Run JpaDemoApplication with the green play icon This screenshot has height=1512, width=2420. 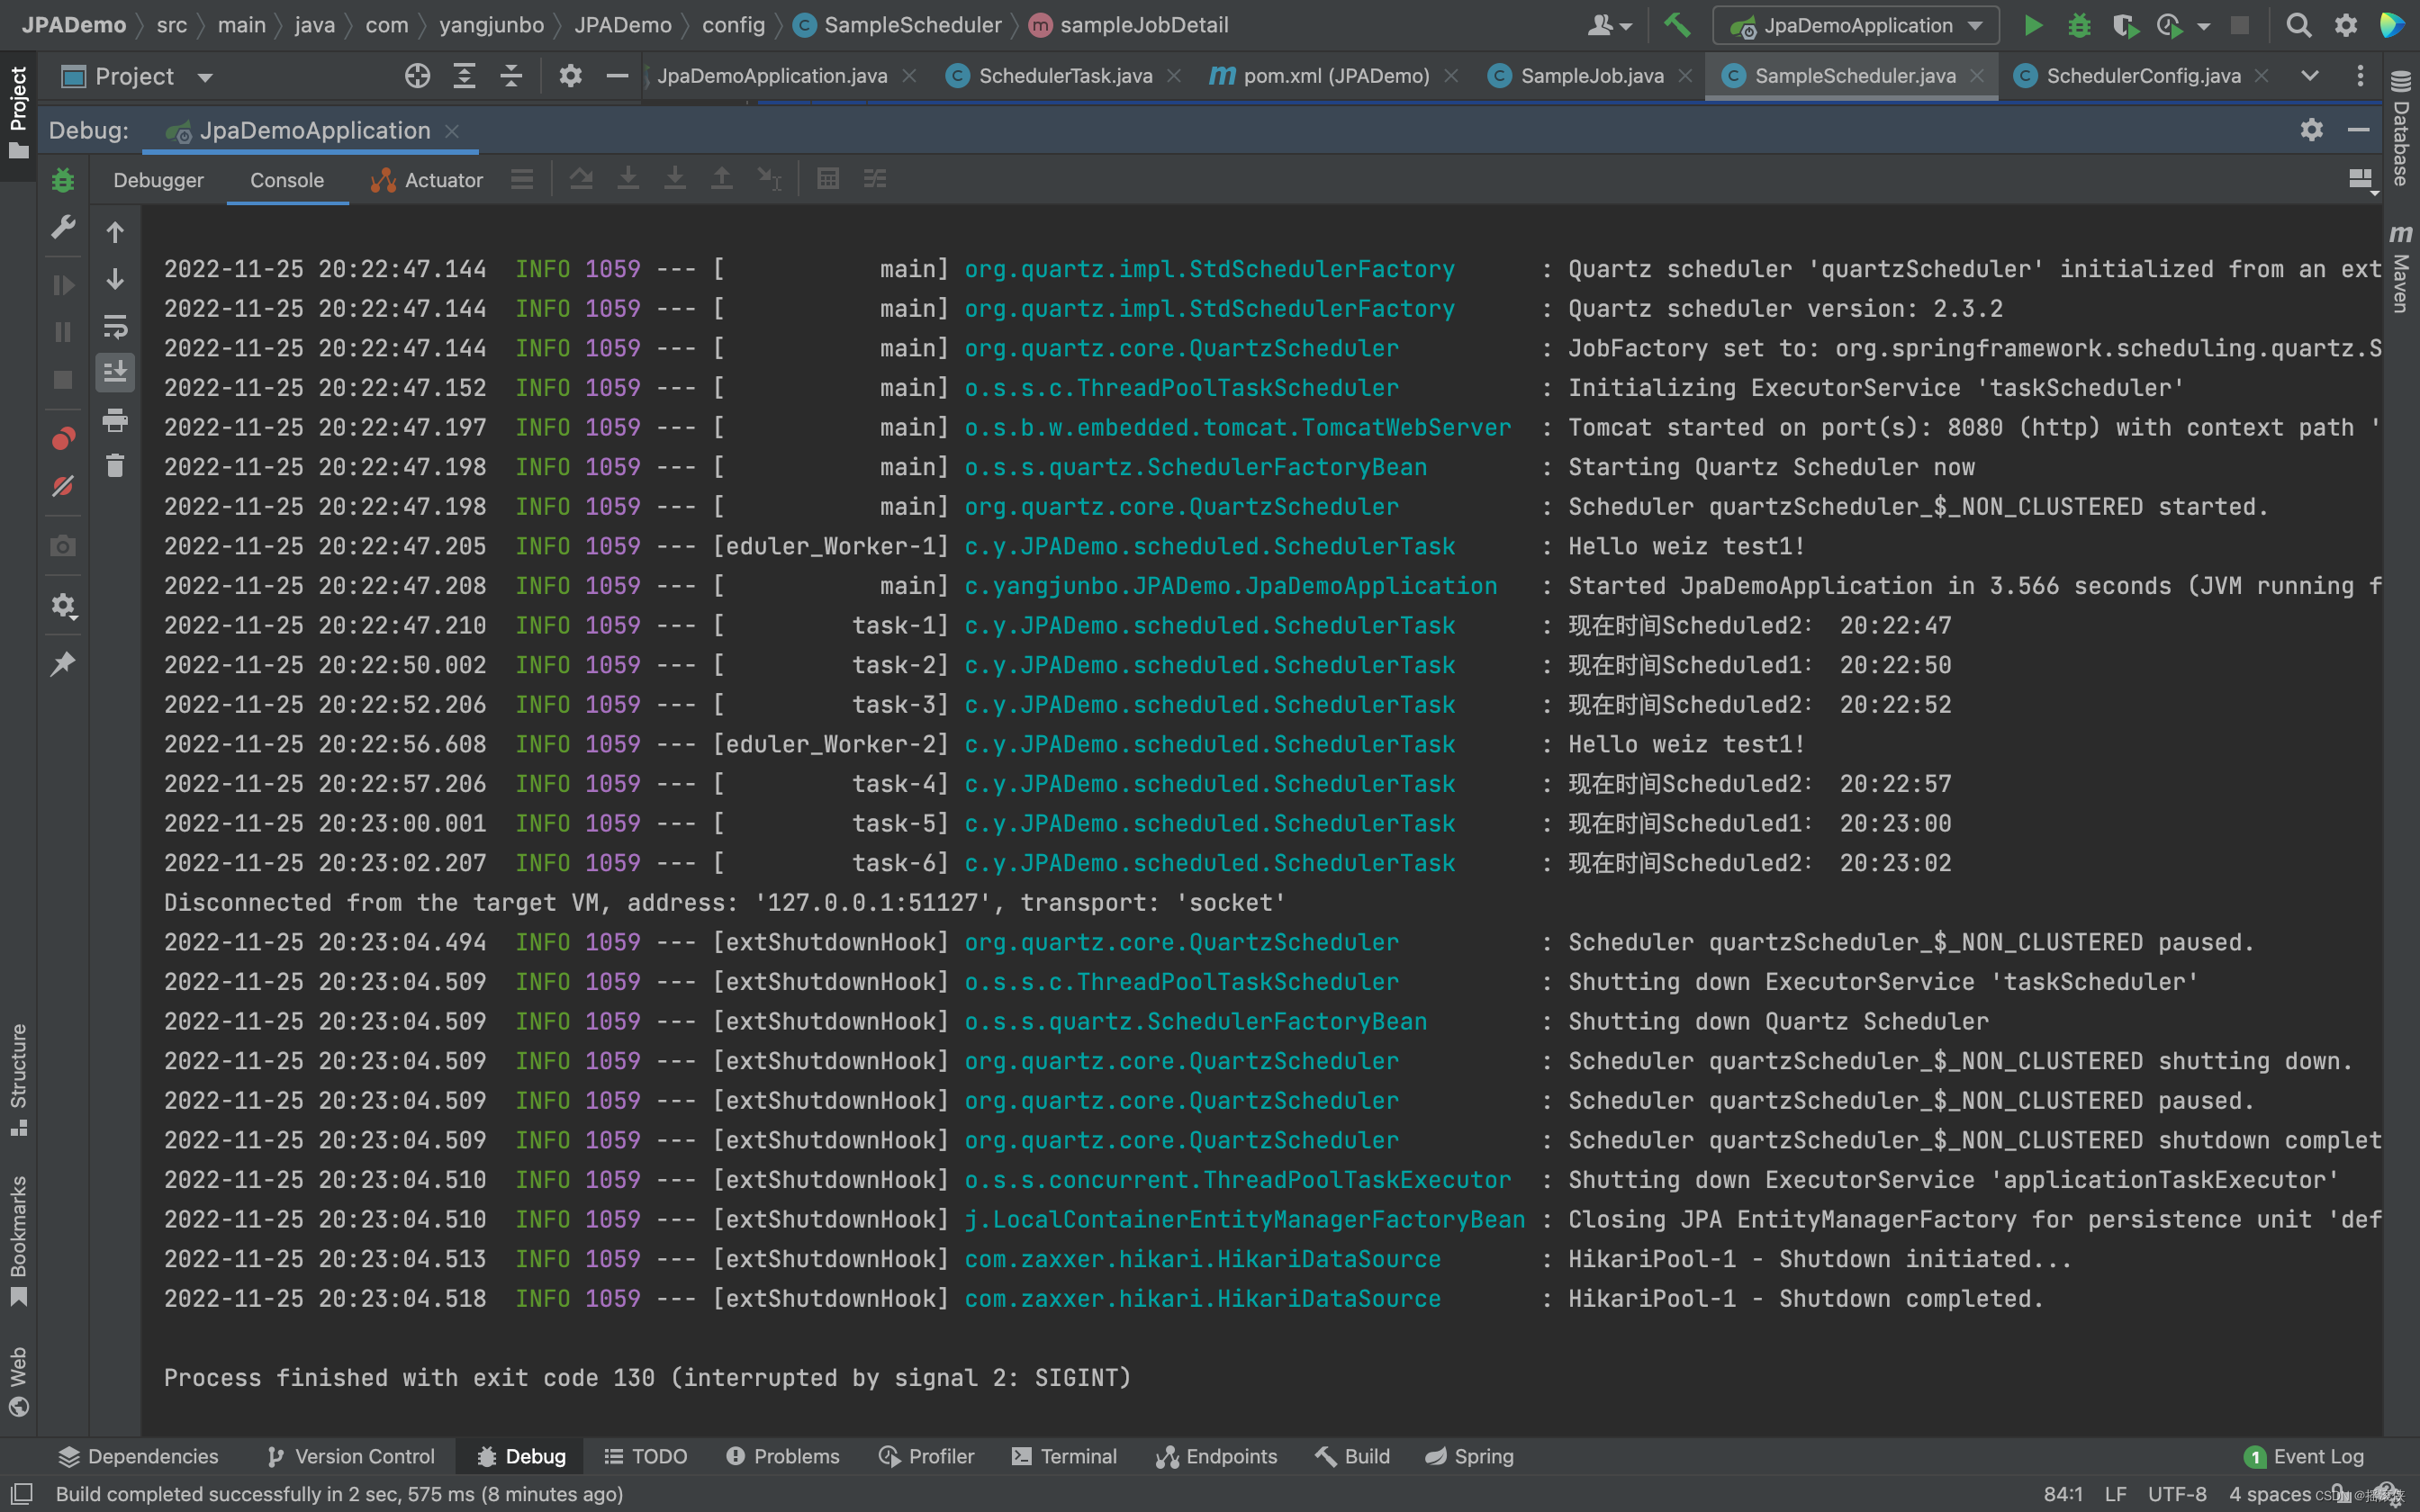(x=2032, y=25)
